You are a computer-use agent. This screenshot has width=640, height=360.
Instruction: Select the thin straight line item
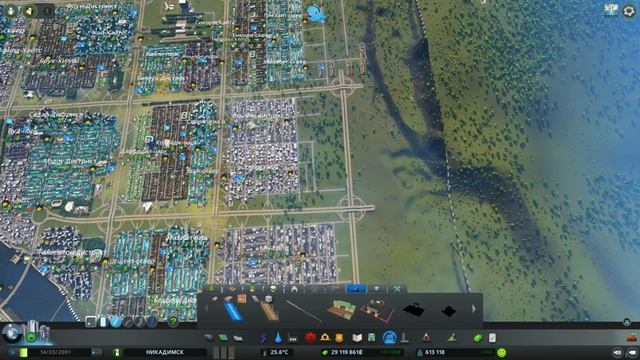303,311
